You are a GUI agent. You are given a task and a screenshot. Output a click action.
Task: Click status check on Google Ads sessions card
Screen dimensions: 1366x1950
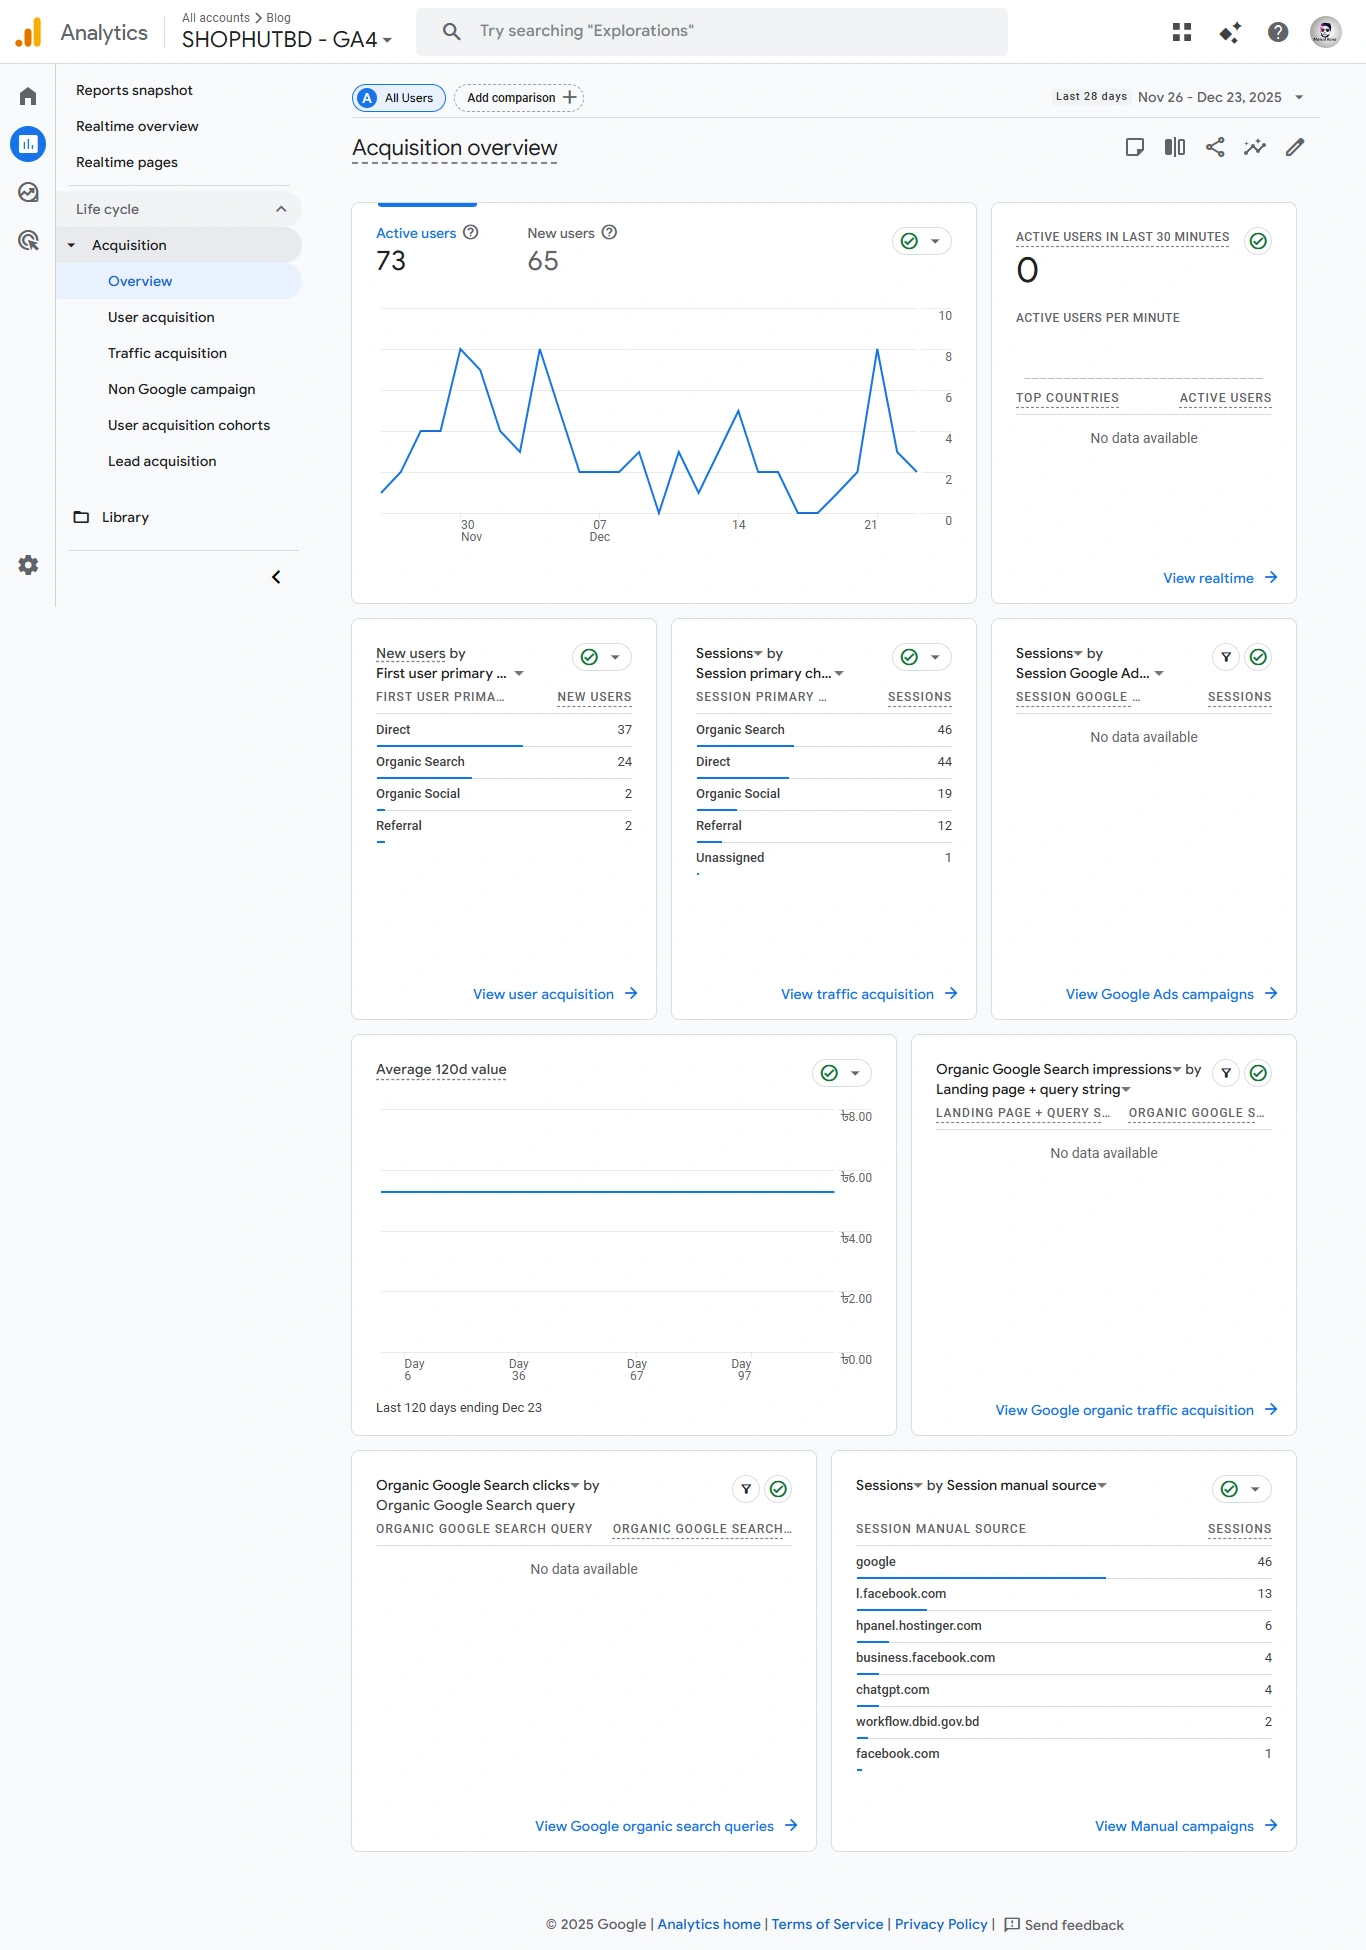1259,657
